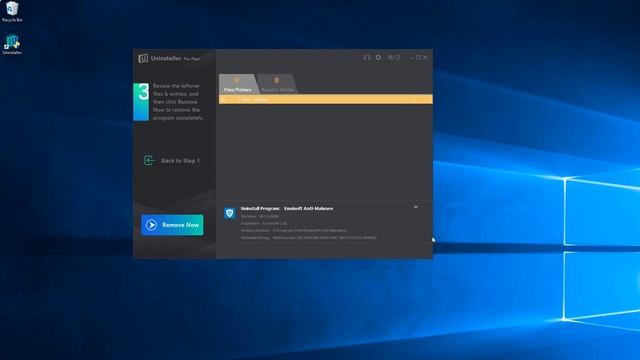Click the Uninstallor logo icon
The width and height of the screenshot is (640, 360).
tap(143, 58)
